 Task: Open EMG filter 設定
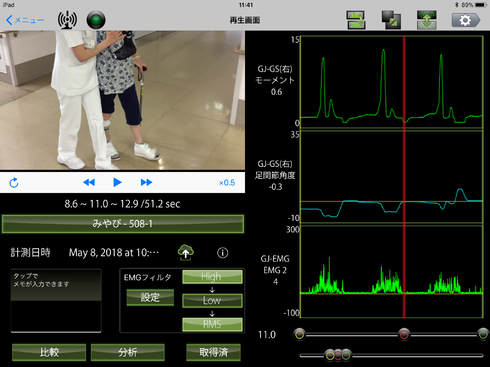[150, 297]
